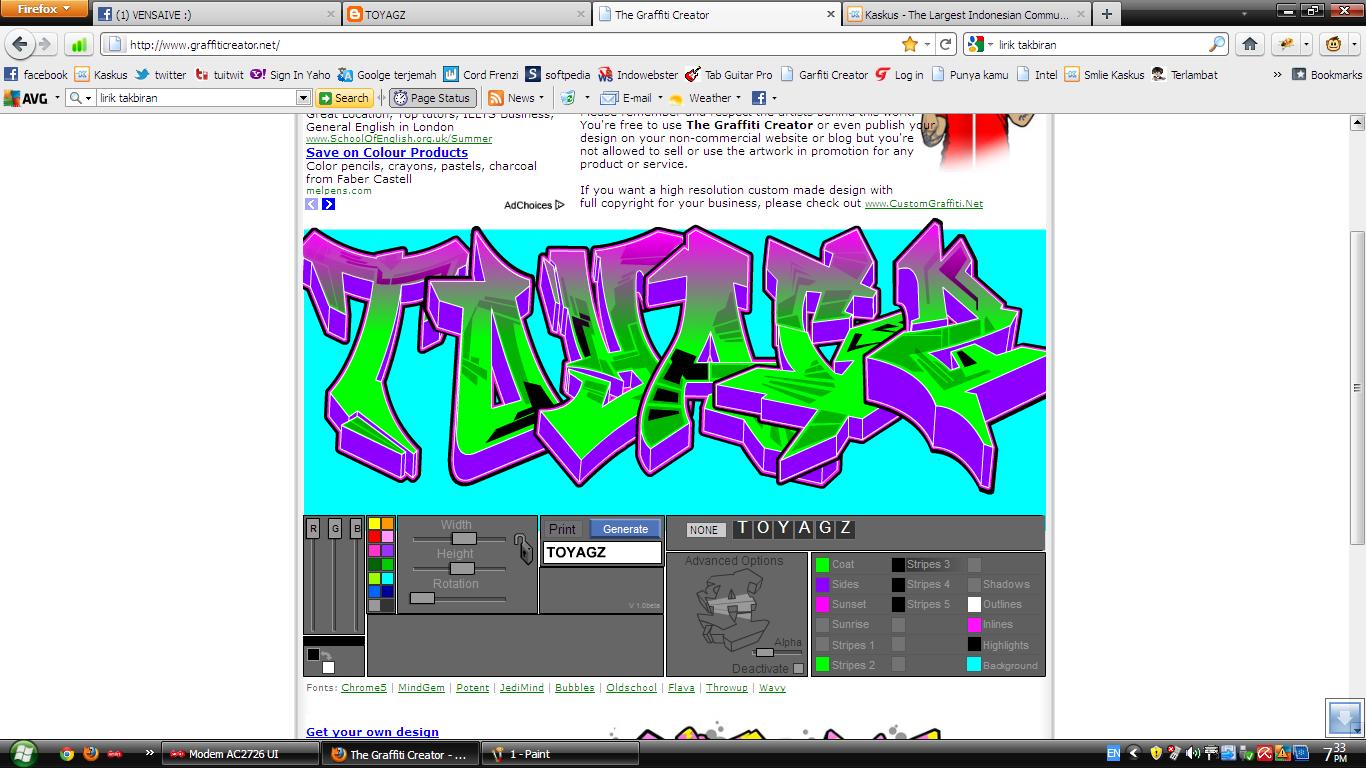Image resolution: width=1366 pixels, height=768 pixels.
Task: Choose the Wavy font link
Action: [772, 688]
